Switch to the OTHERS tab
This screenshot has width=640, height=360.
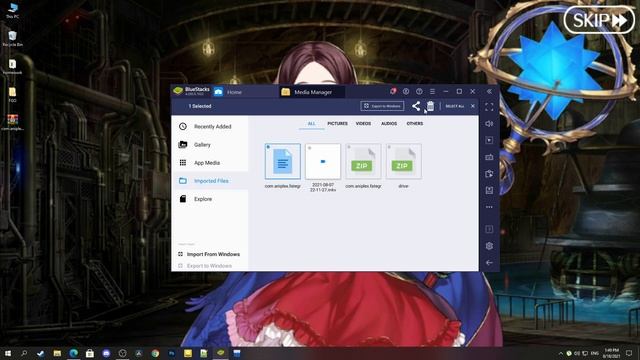pyautogui.click(x=415, y=123)
